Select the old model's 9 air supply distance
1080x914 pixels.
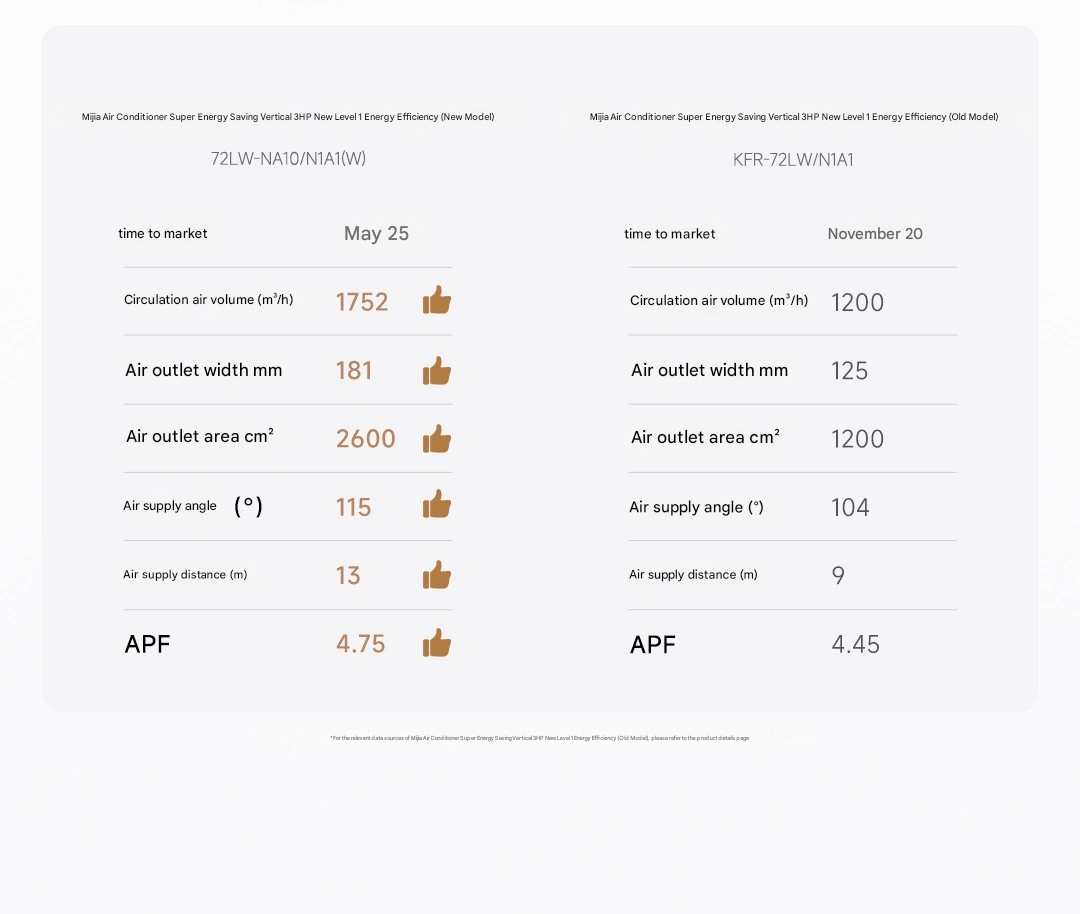[x=838, y=576]
